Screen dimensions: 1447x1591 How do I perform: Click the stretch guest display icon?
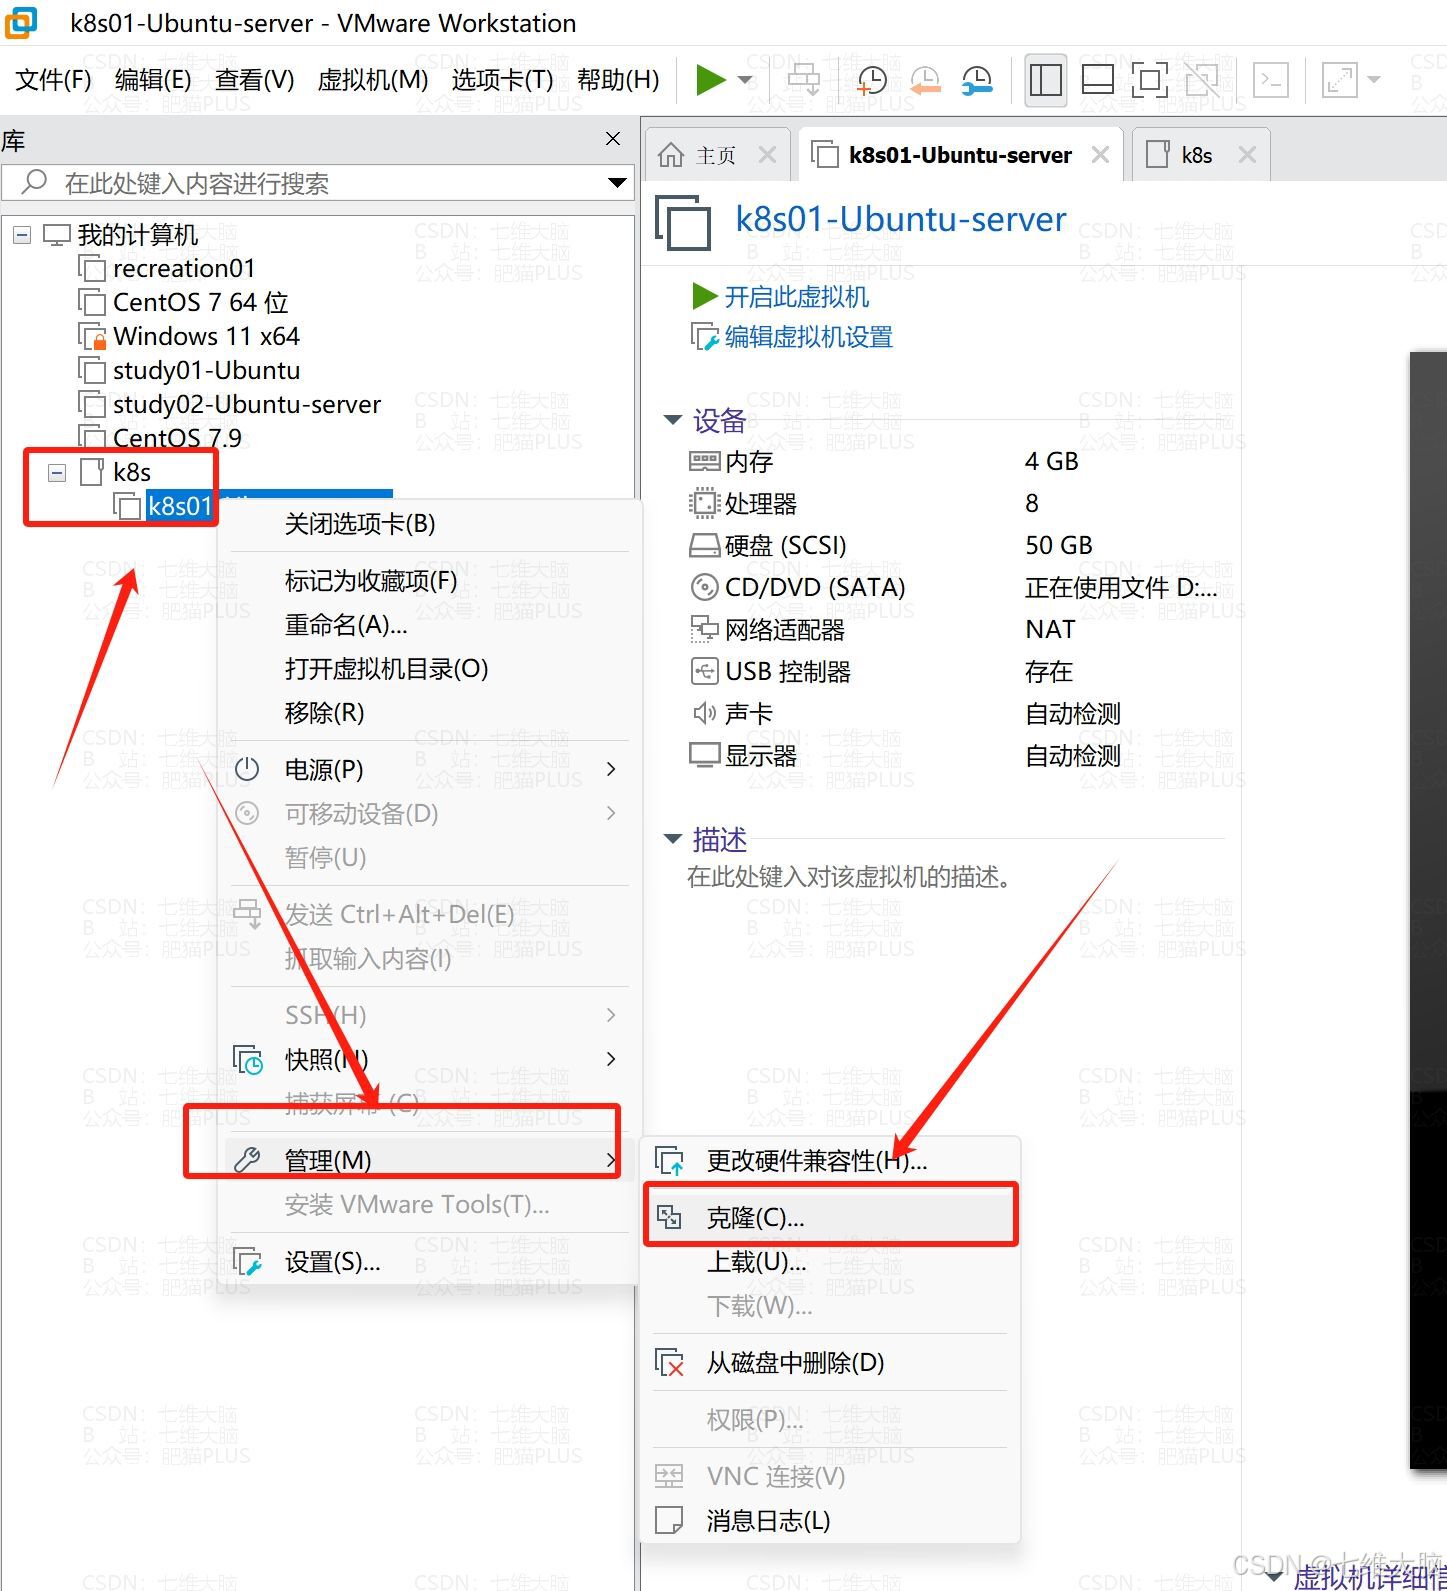click(1340, 80)
